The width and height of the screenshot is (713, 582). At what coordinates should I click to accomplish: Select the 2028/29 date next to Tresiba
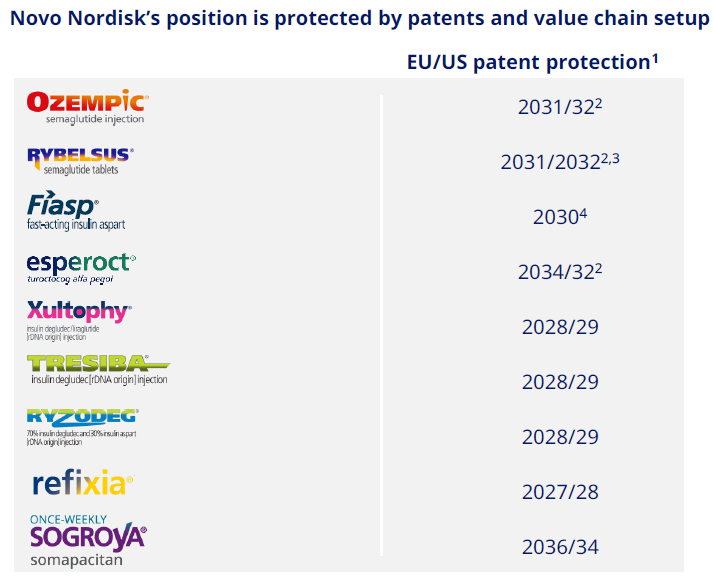559,382
